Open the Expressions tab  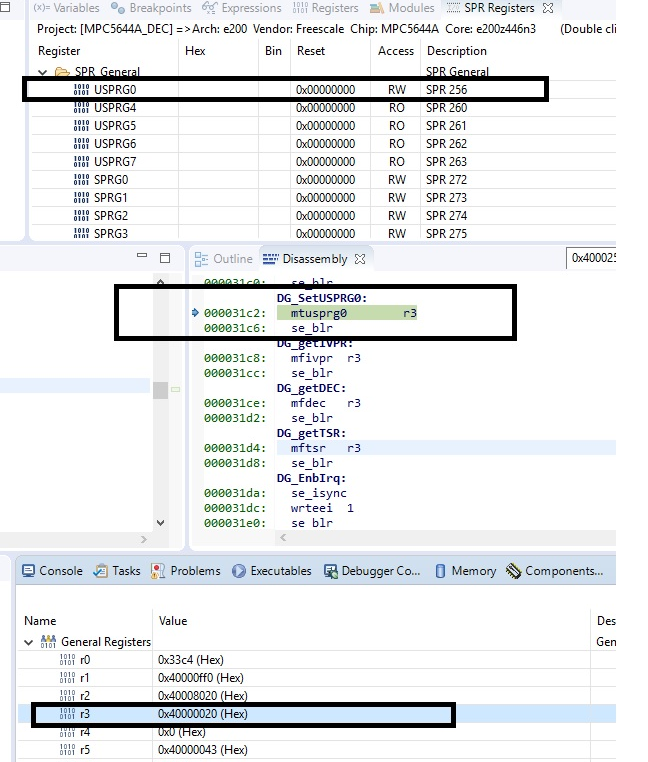pyautogui.click(x=242, y=8)
